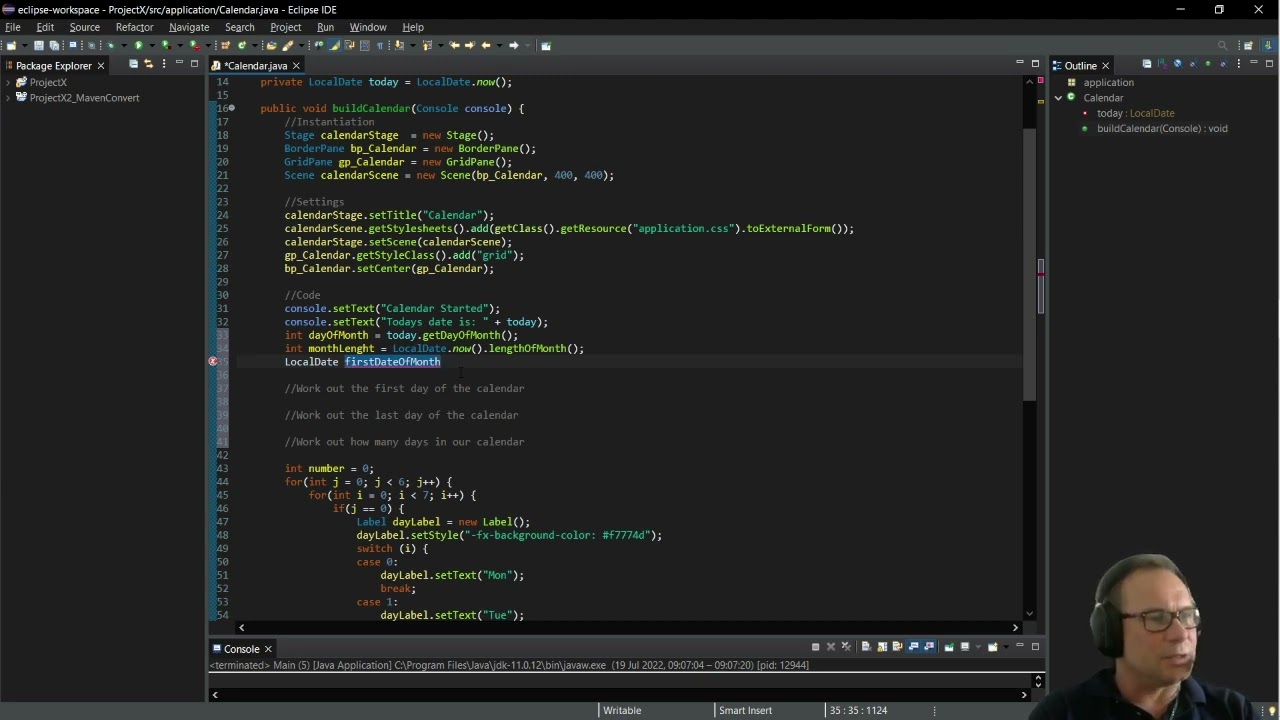Toggle Link with Editor in Package Explorer

click(148, 64)
